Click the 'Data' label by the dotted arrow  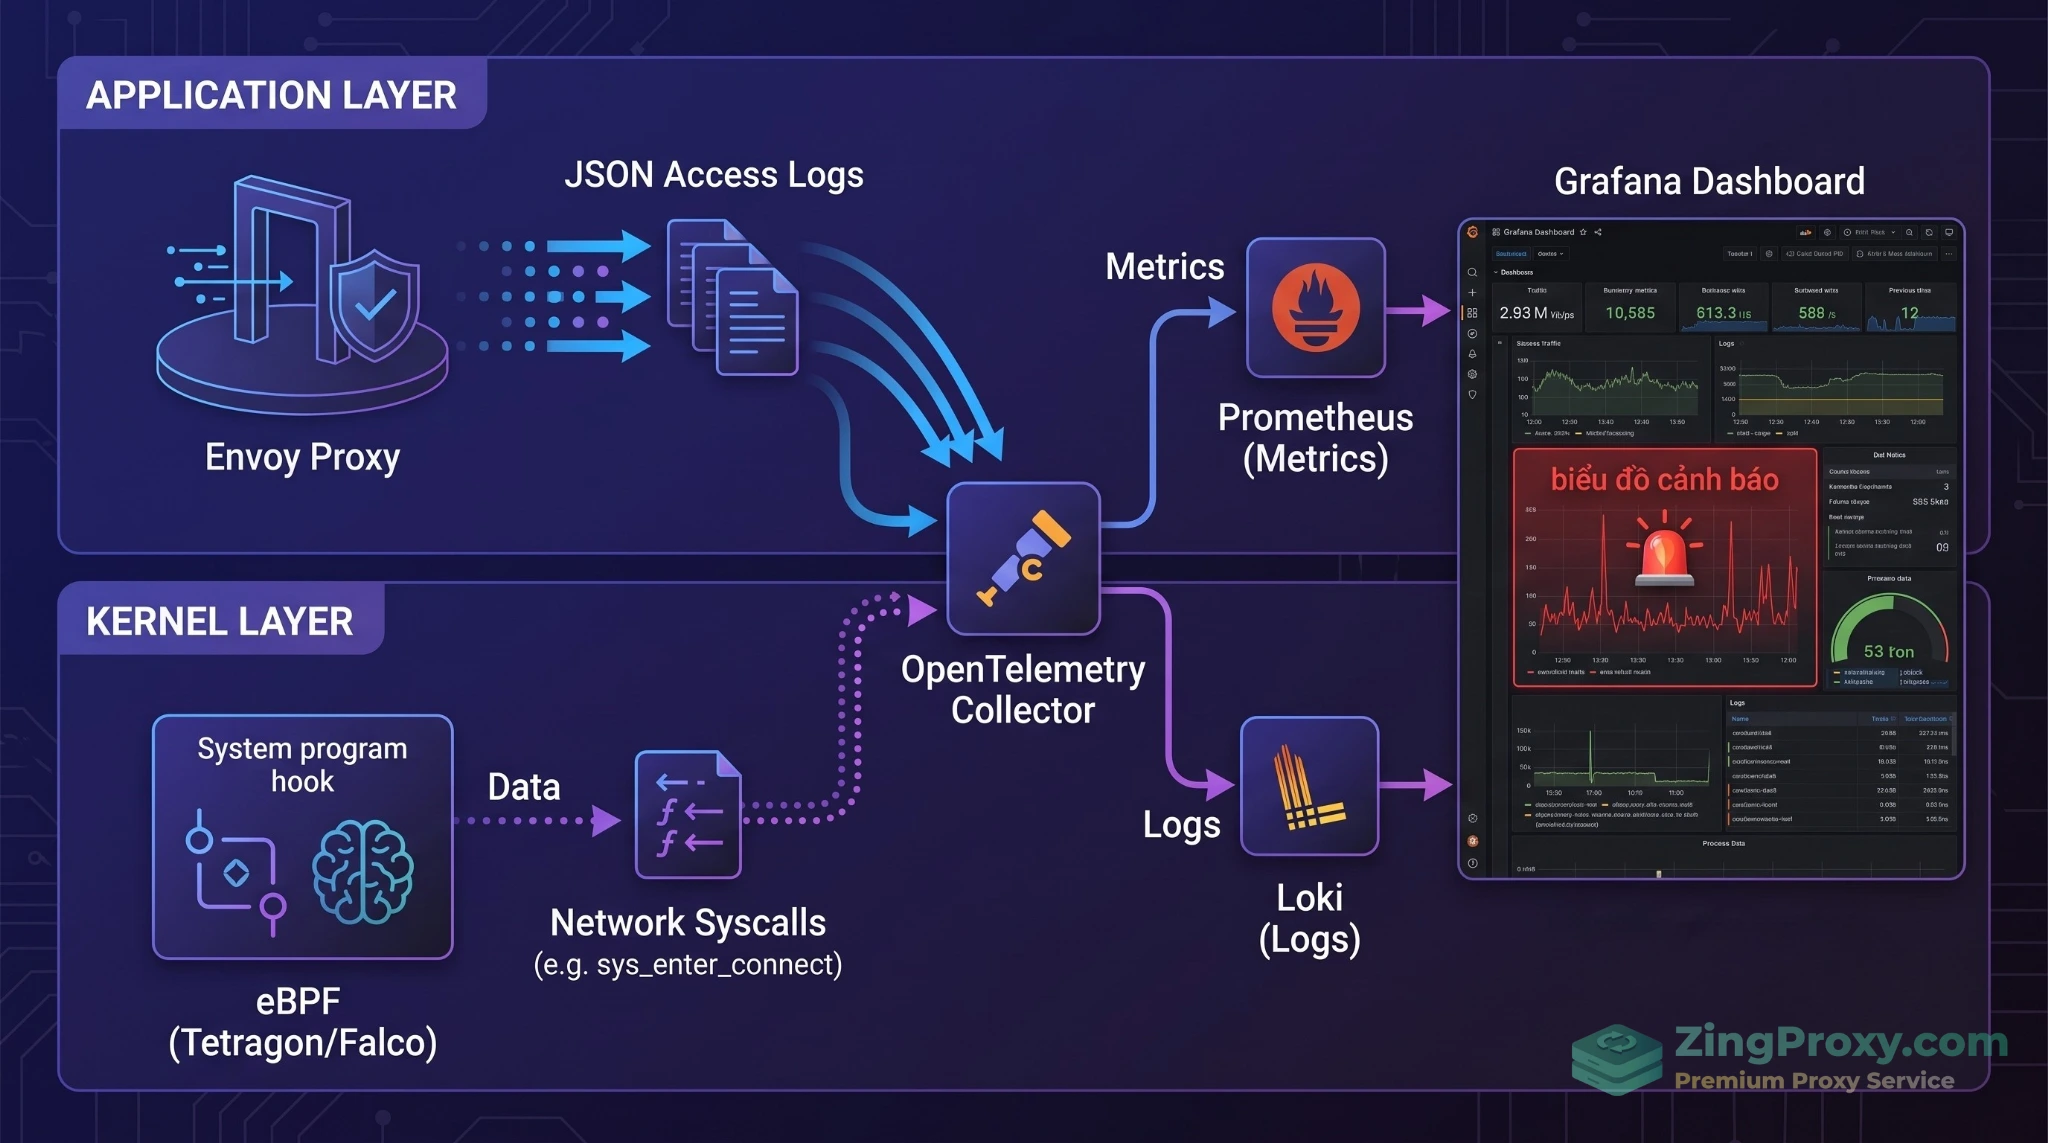524,787
